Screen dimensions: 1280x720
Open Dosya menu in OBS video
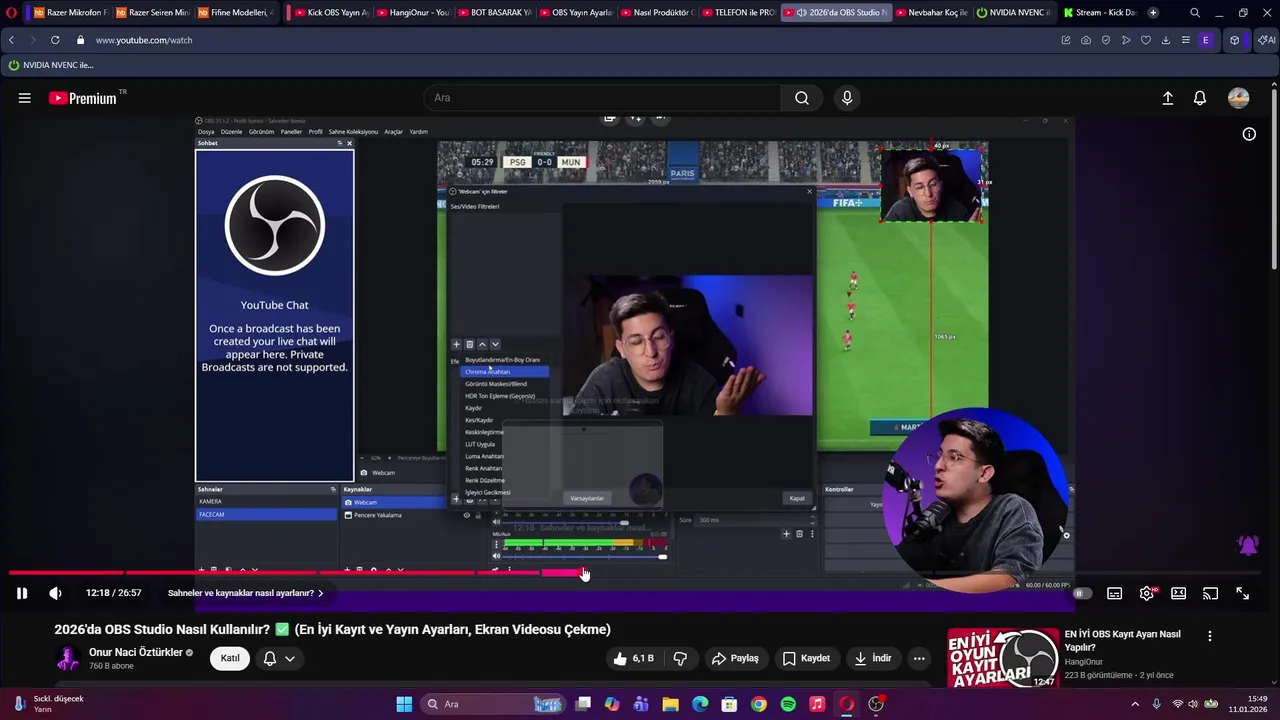pyautogui.click(x=206, y=132)
